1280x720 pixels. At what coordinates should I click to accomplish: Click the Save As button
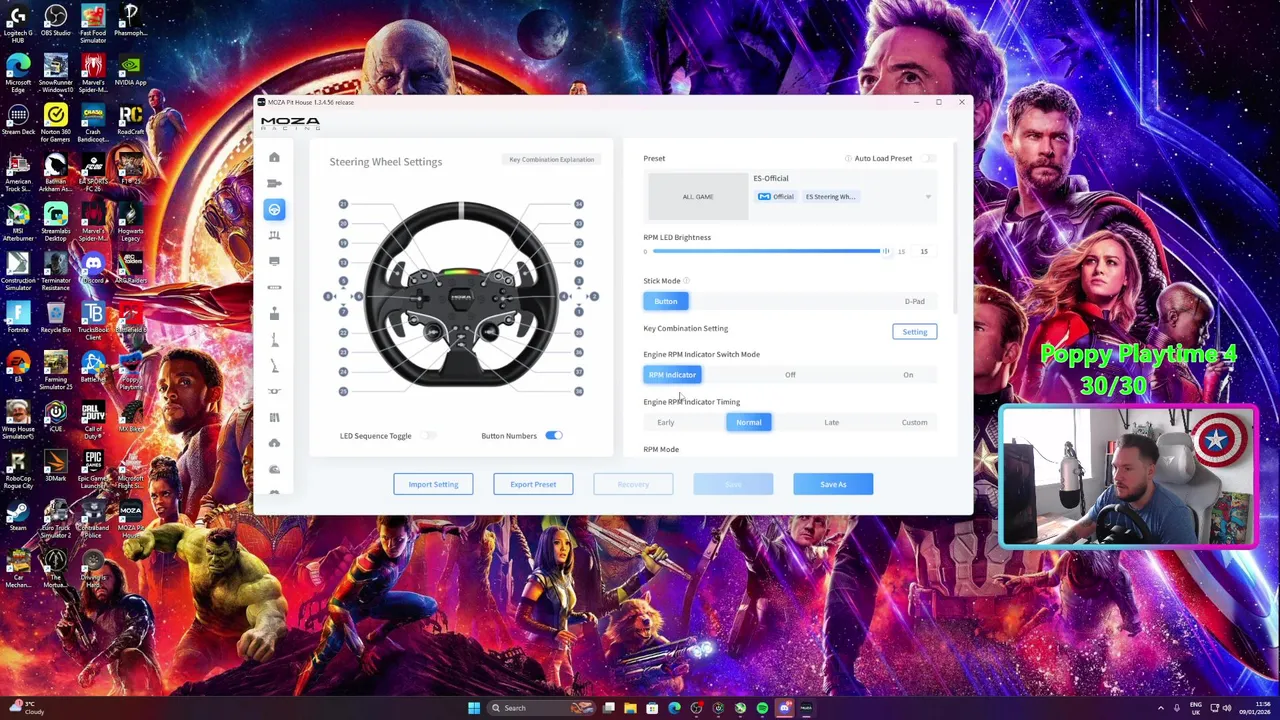833,484
